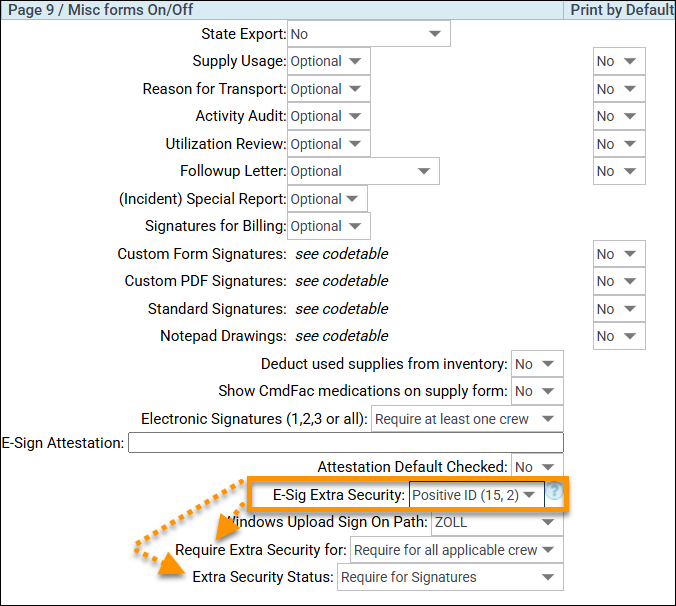Change the Extra Security Status dropdown
This screenshot has height=606, width=676.
[449, 577]
